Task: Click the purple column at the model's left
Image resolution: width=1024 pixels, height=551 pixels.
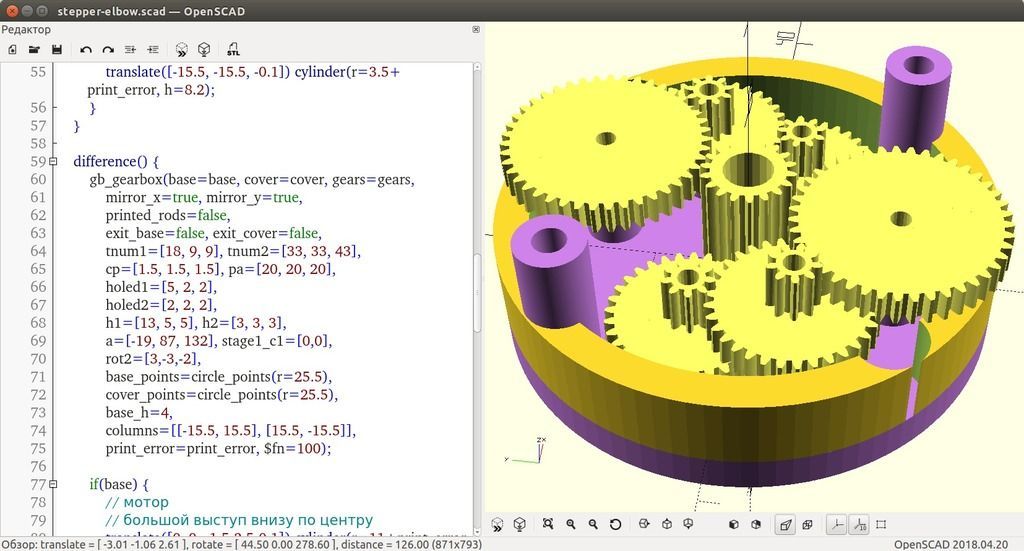Action: coord(554,273)
